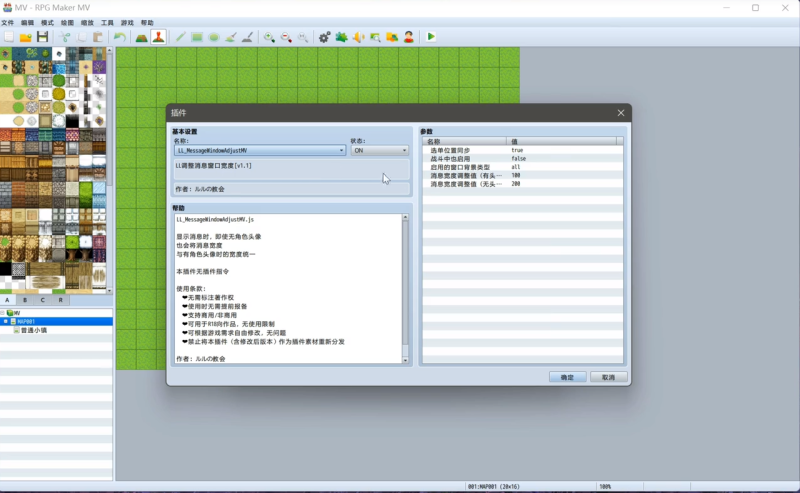Click inside the 帮助 help text area
Image resolution: width=800 pixels, height=493 pixels.
click(289, 289)
